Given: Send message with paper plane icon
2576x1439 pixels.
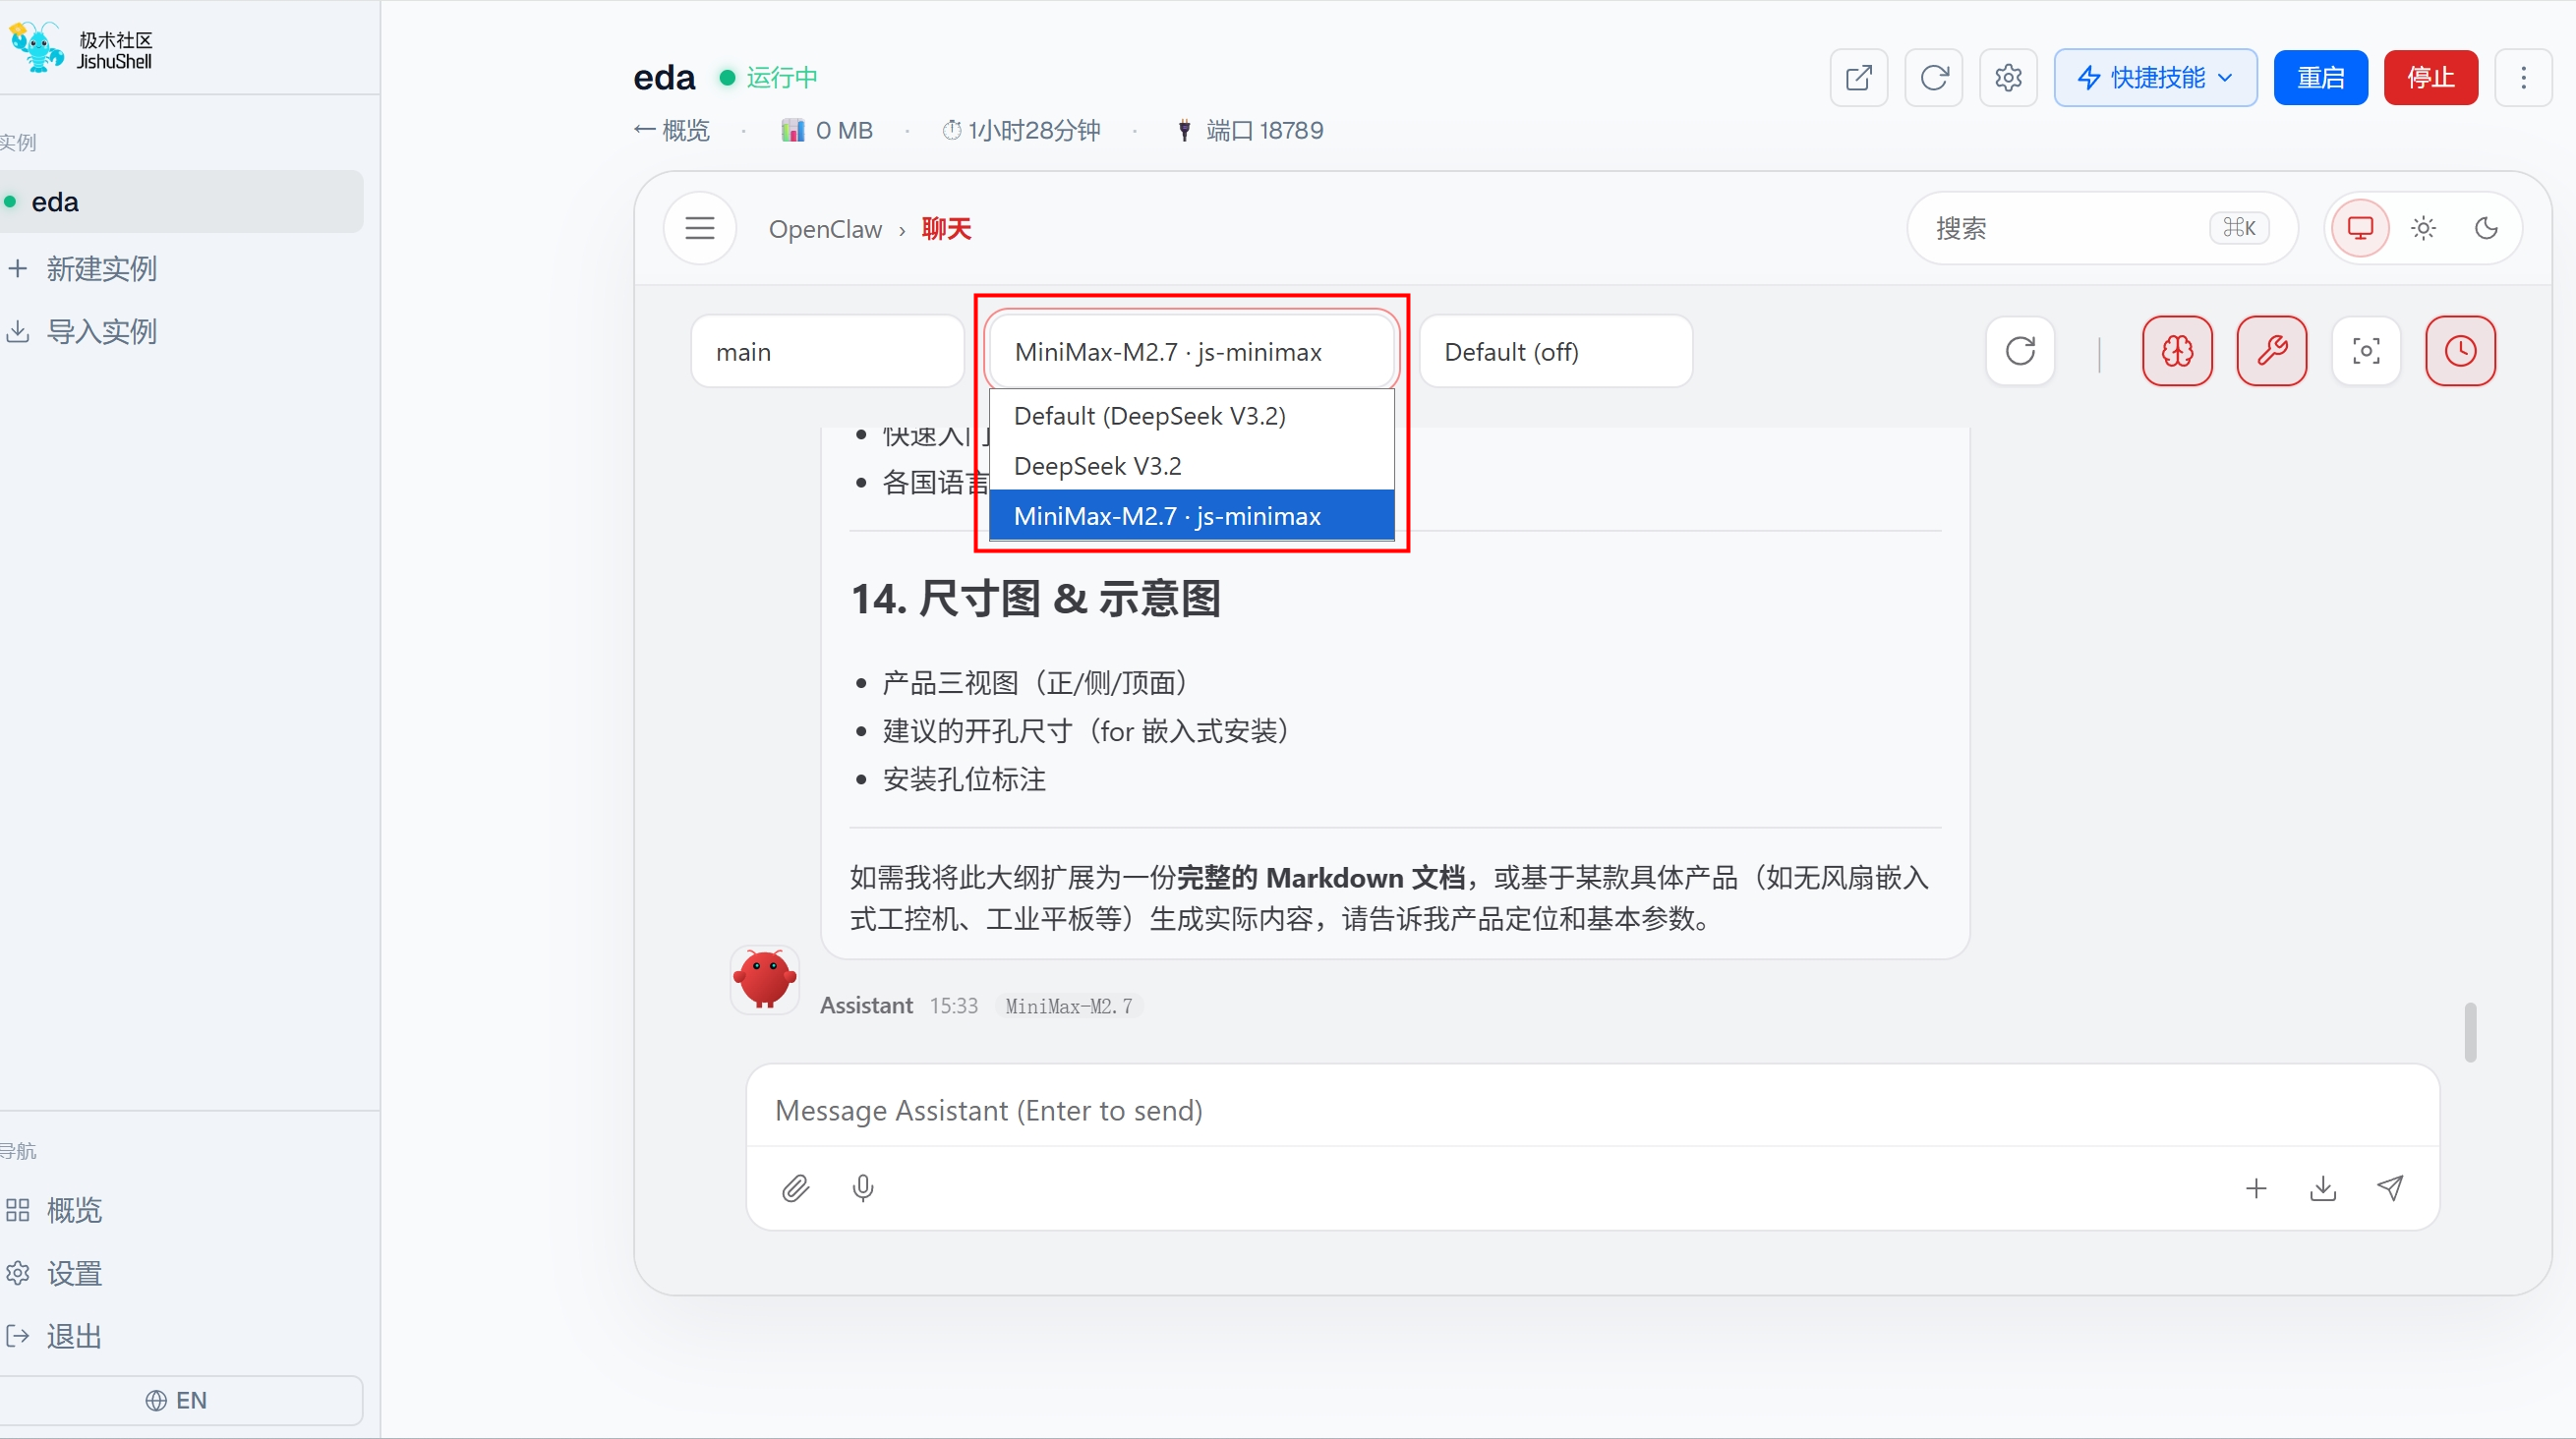Looking at the screenshot, I should coord(2390,1188).
